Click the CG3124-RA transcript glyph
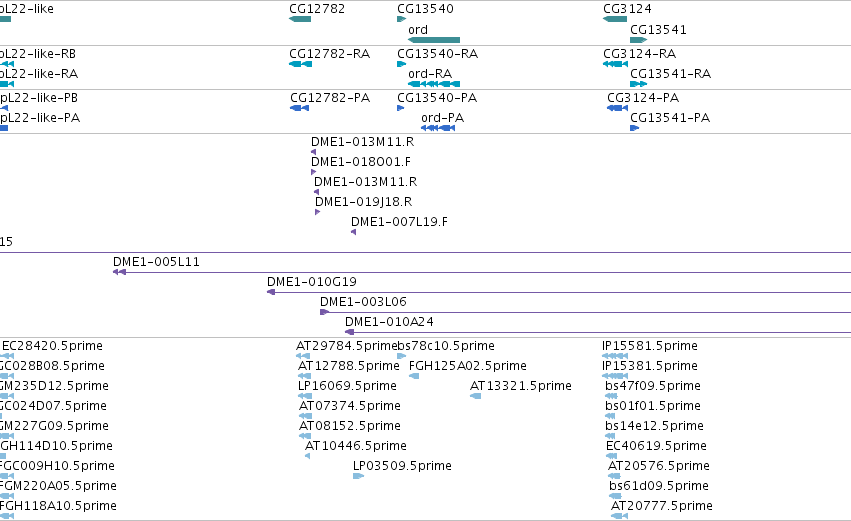Viewport: 851px width, 521px height. pyautogui.click(x=615, y=63)
